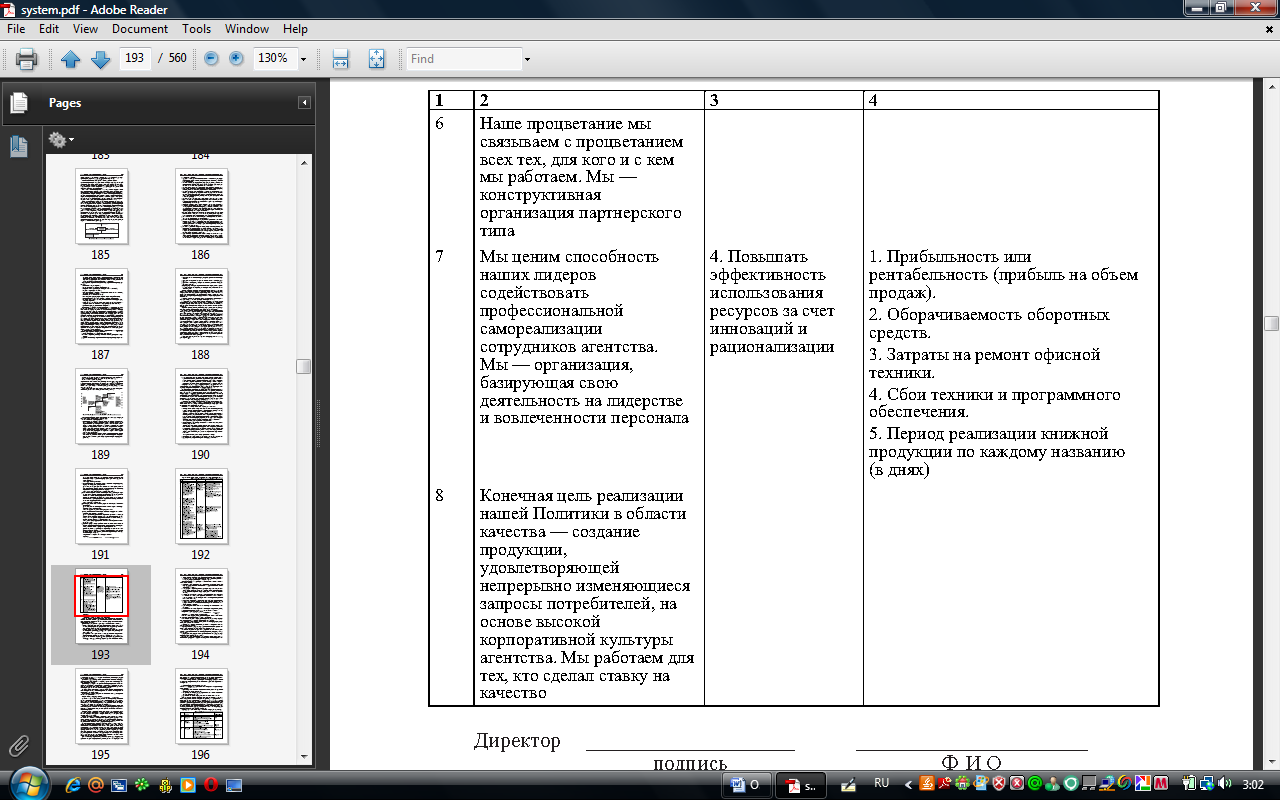The image size is (1280, 800).
Task: Open the Edit menu
Action: point(49,29)
